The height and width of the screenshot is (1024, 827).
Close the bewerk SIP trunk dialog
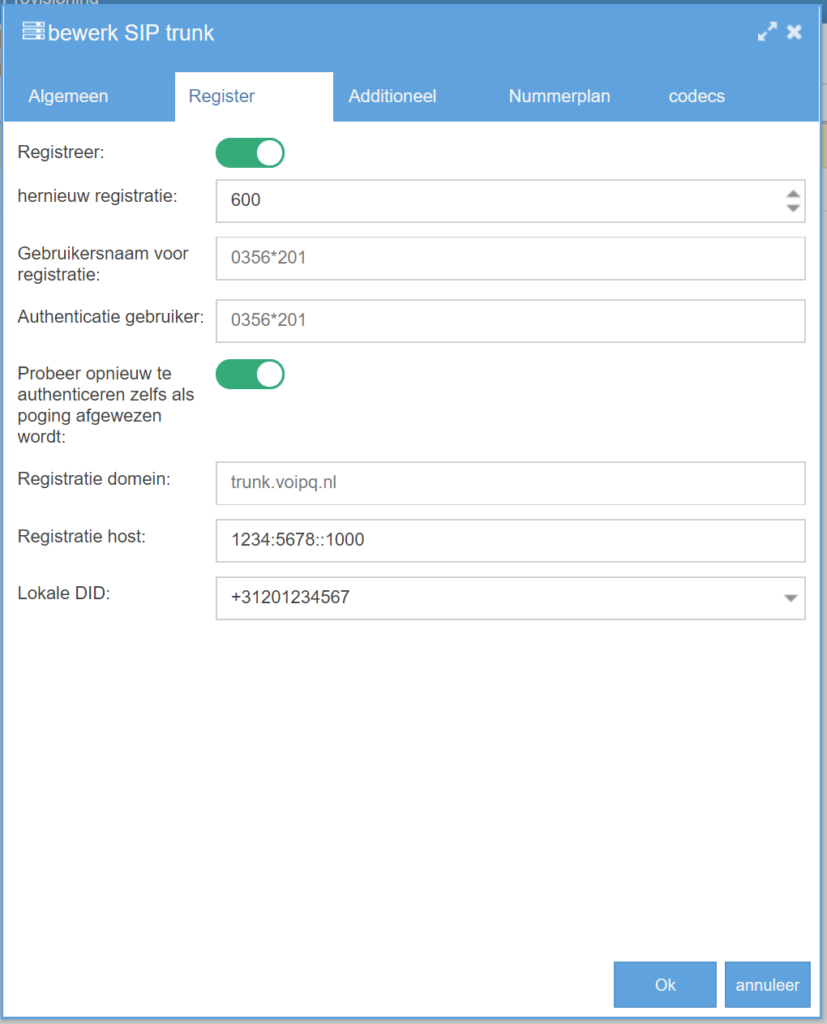point(794,32)
